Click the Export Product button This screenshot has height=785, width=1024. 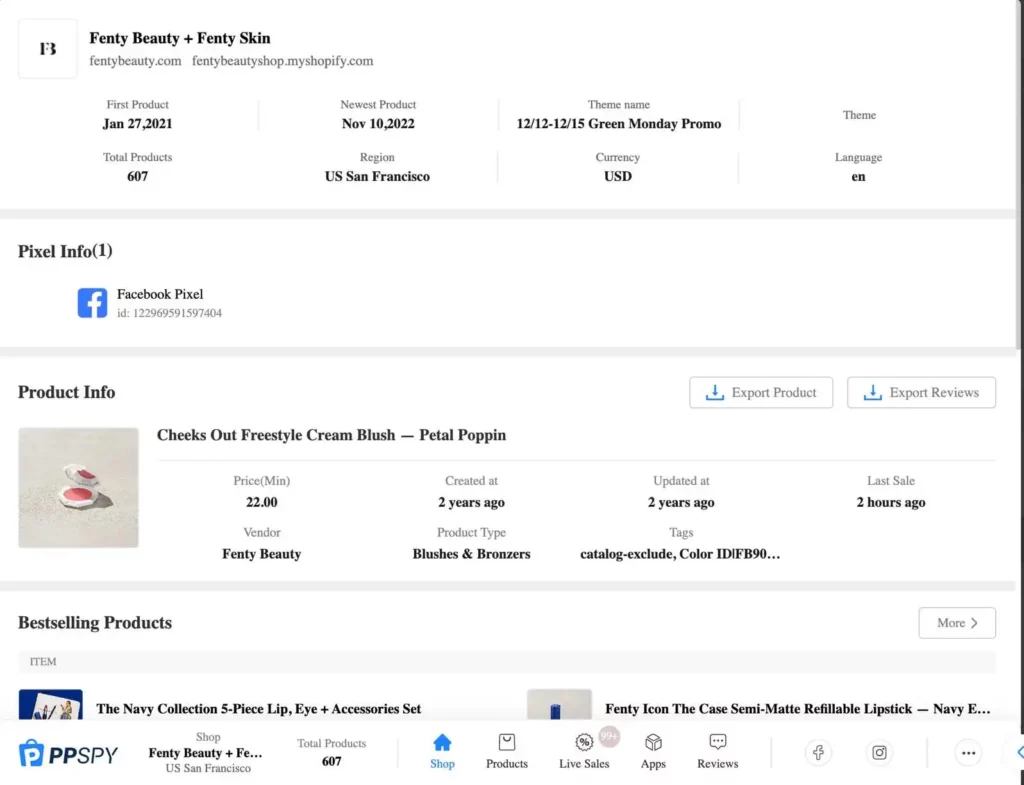click(x=761, y=392)
